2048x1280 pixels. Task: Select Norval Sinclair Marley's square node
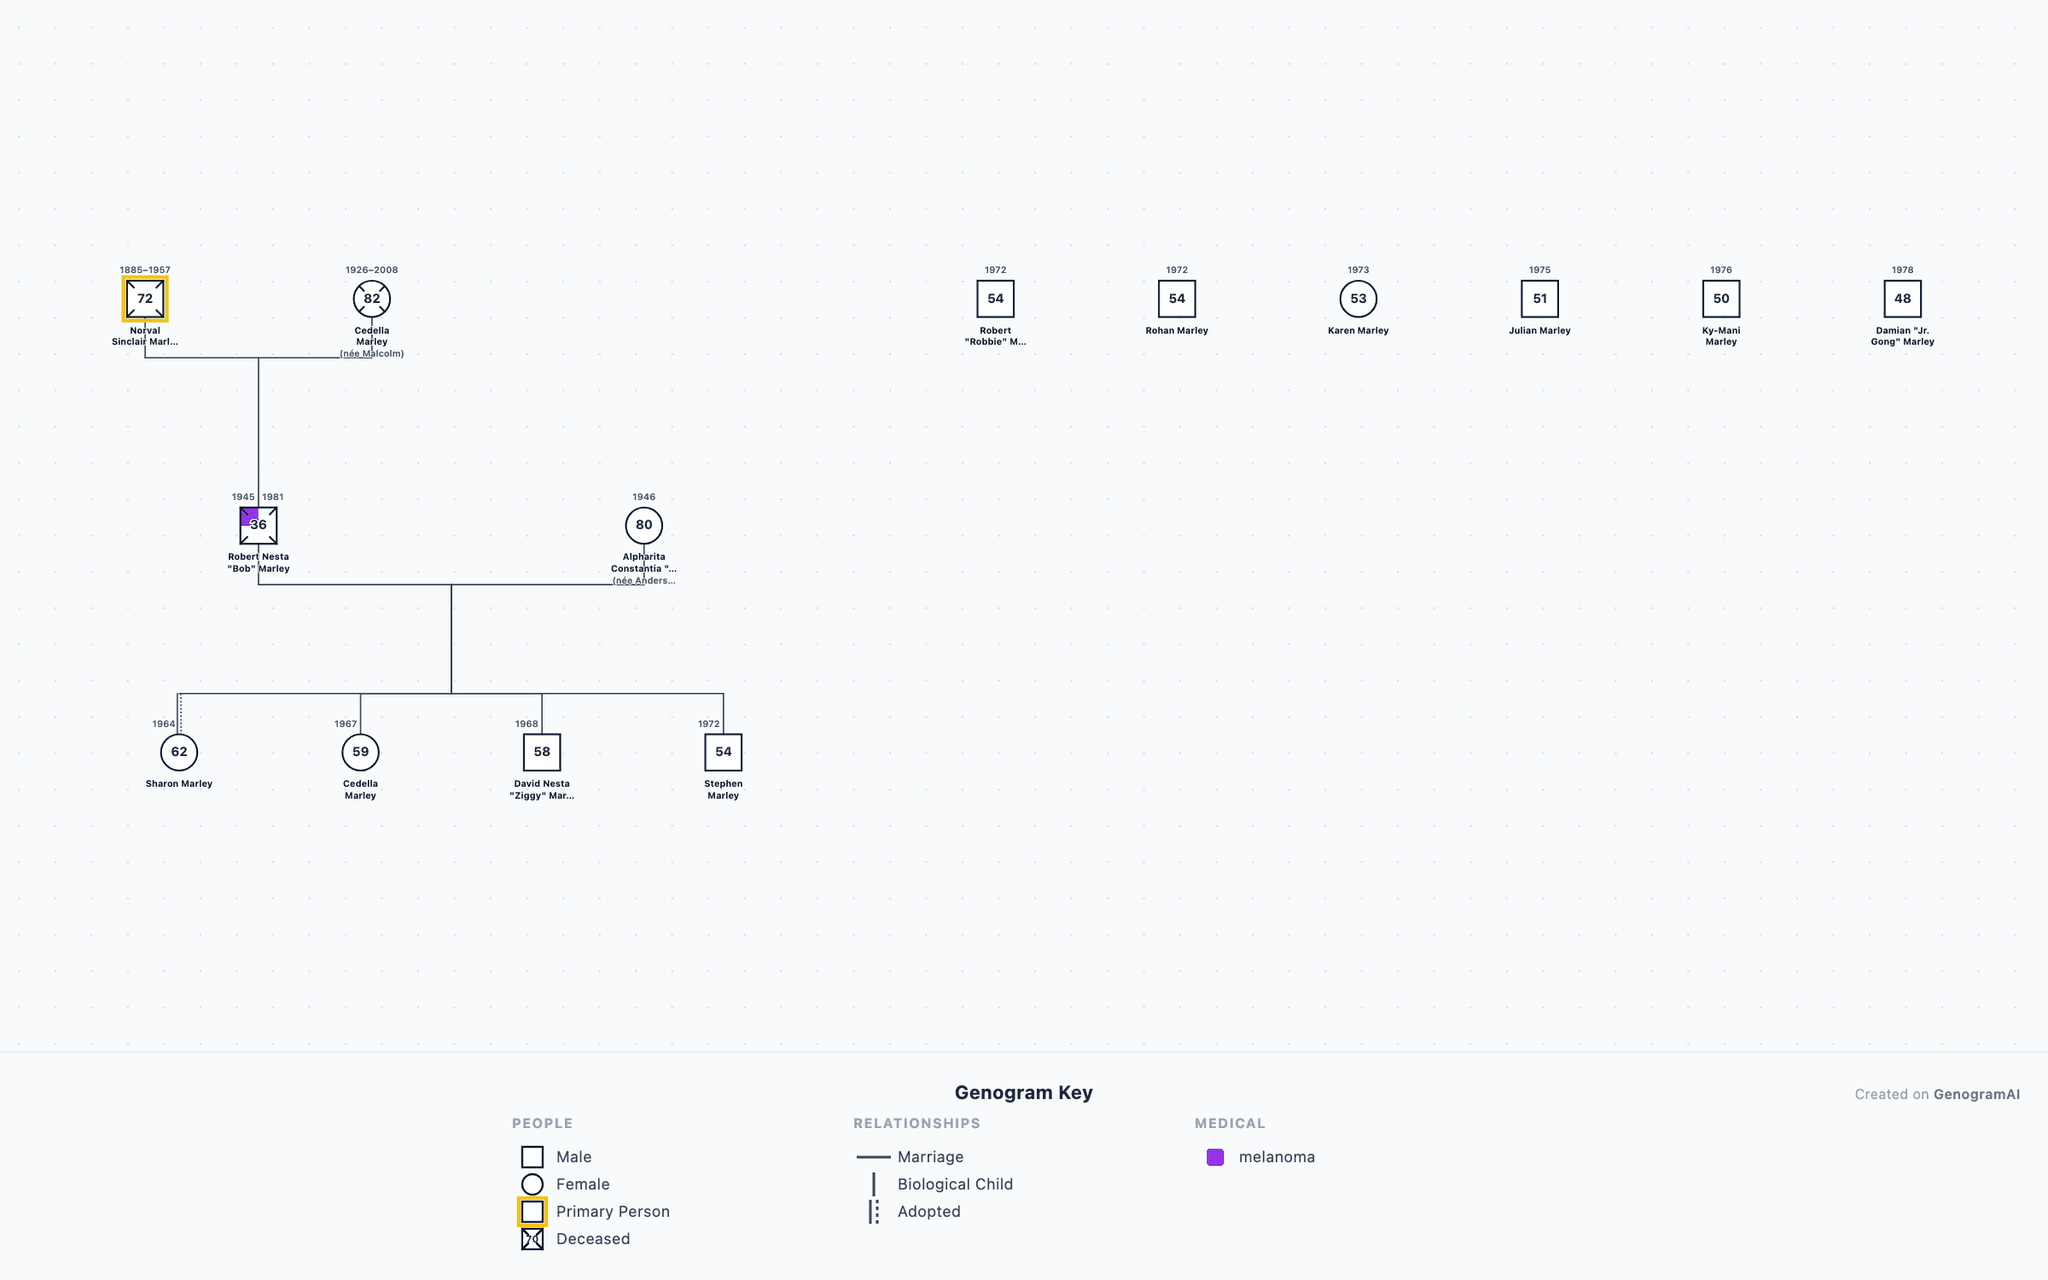(x=145, y=299)
